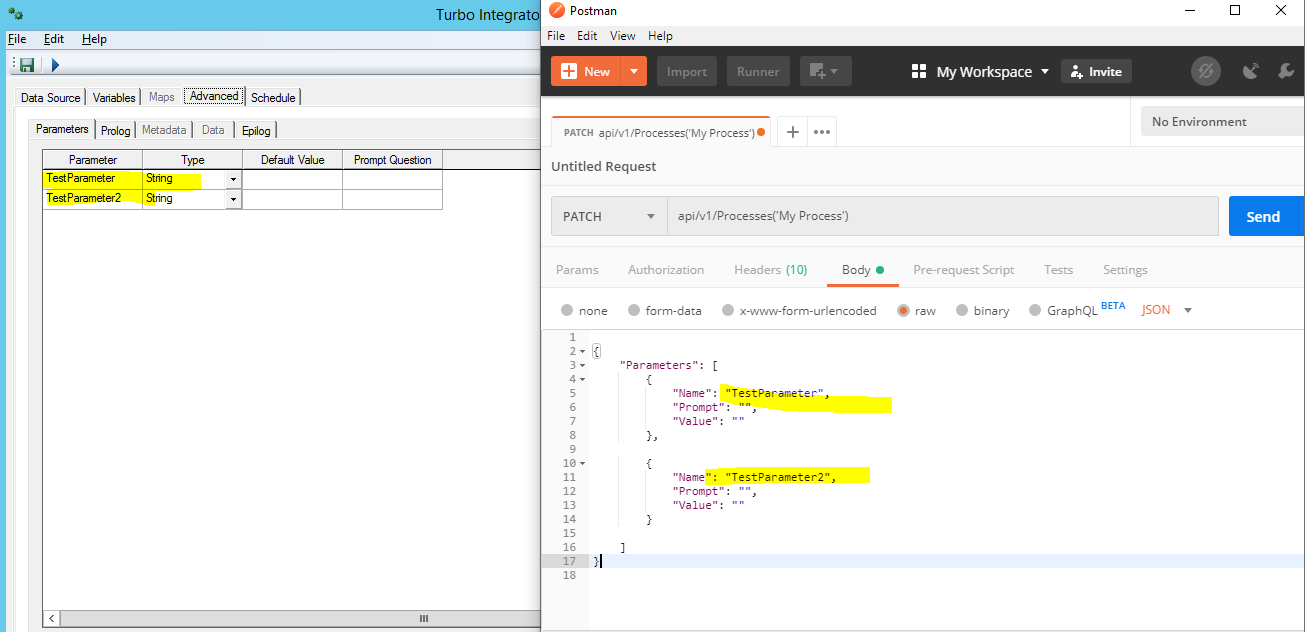Click the invite person icon in Postman
This screenshot has height=632, width=1305.
(1076, 72)
